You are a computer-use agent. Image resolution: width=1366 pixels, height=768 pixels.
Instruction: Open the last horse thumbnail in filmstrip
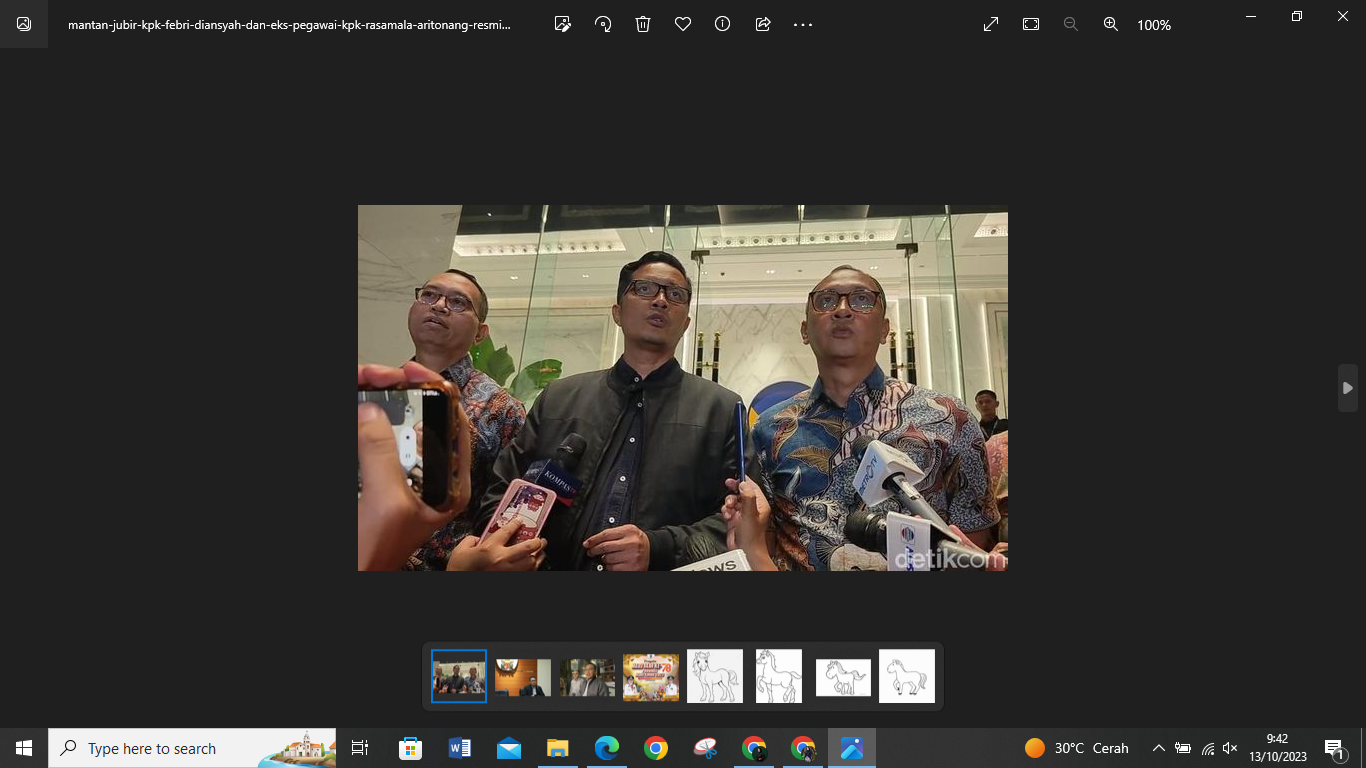(907, 676)
